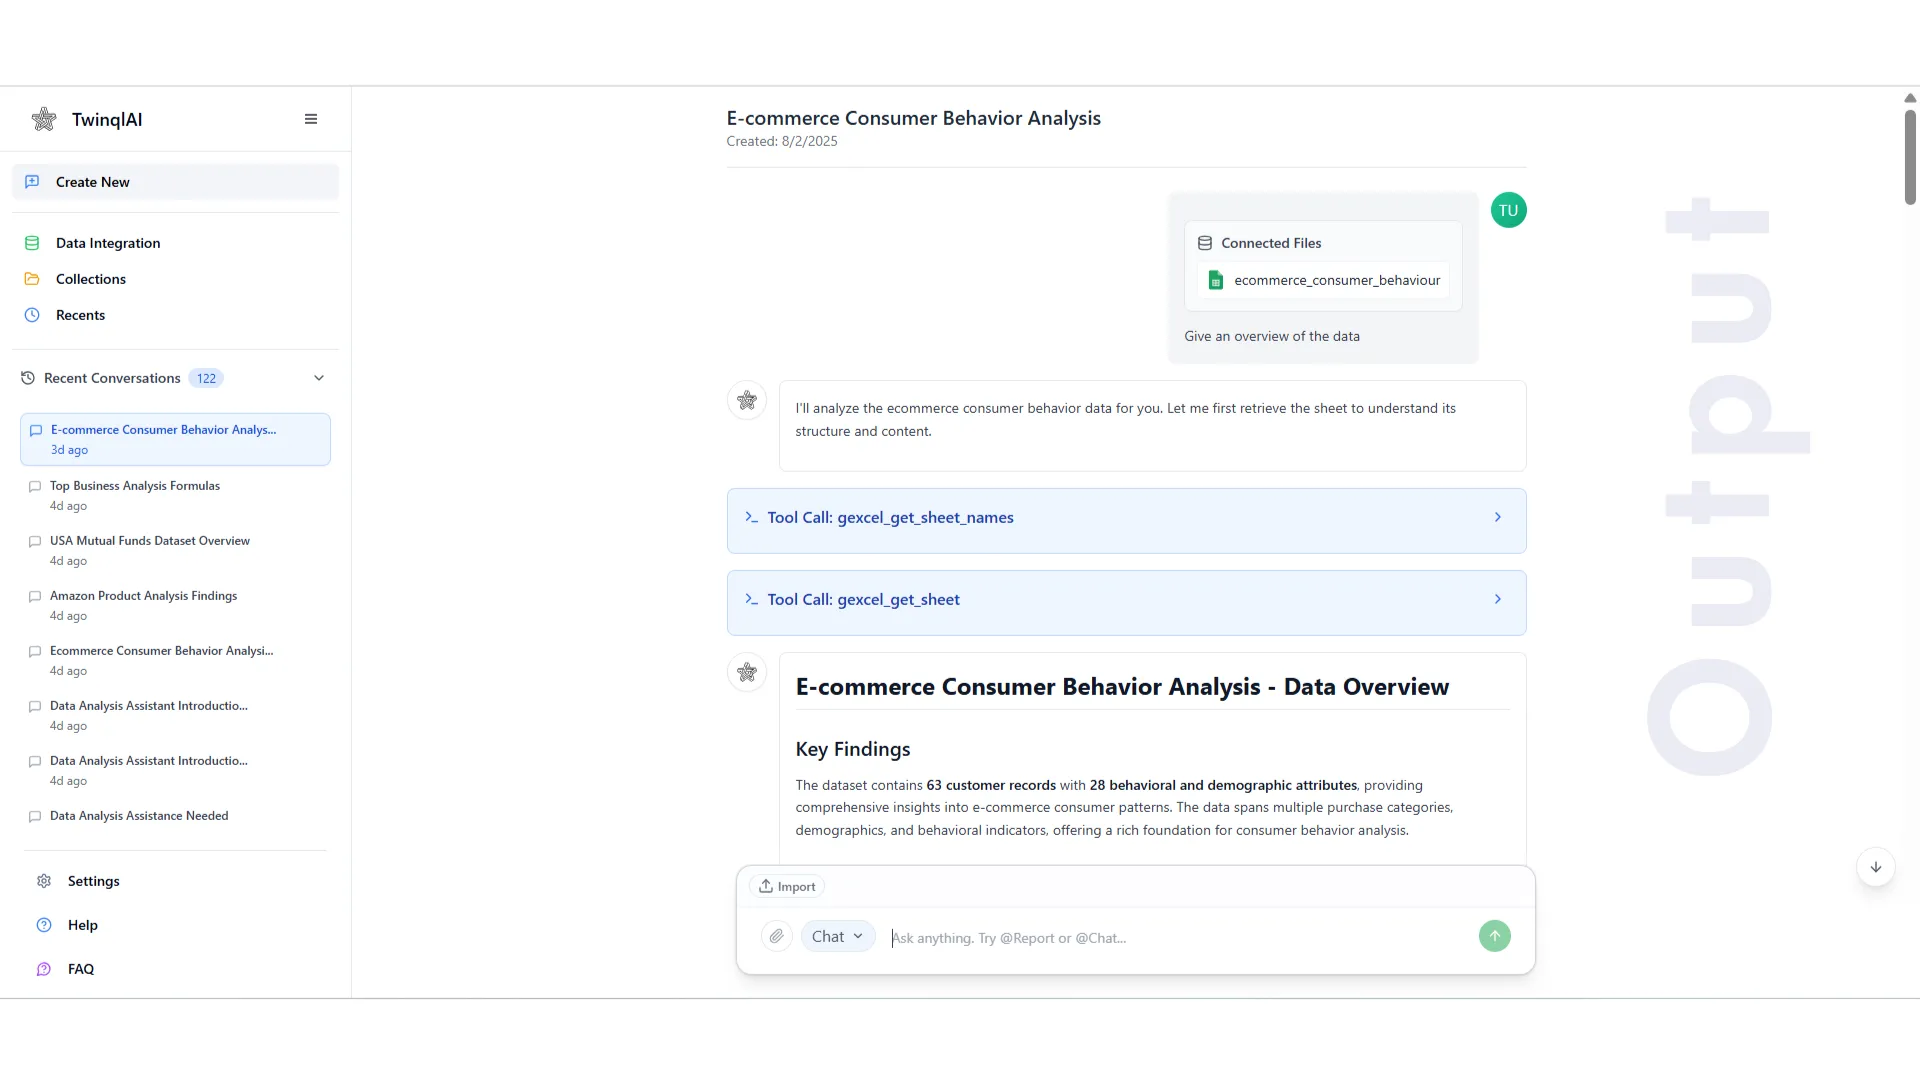Open the TwinqlAI sidebar hamburger menu

click(311, 119)
